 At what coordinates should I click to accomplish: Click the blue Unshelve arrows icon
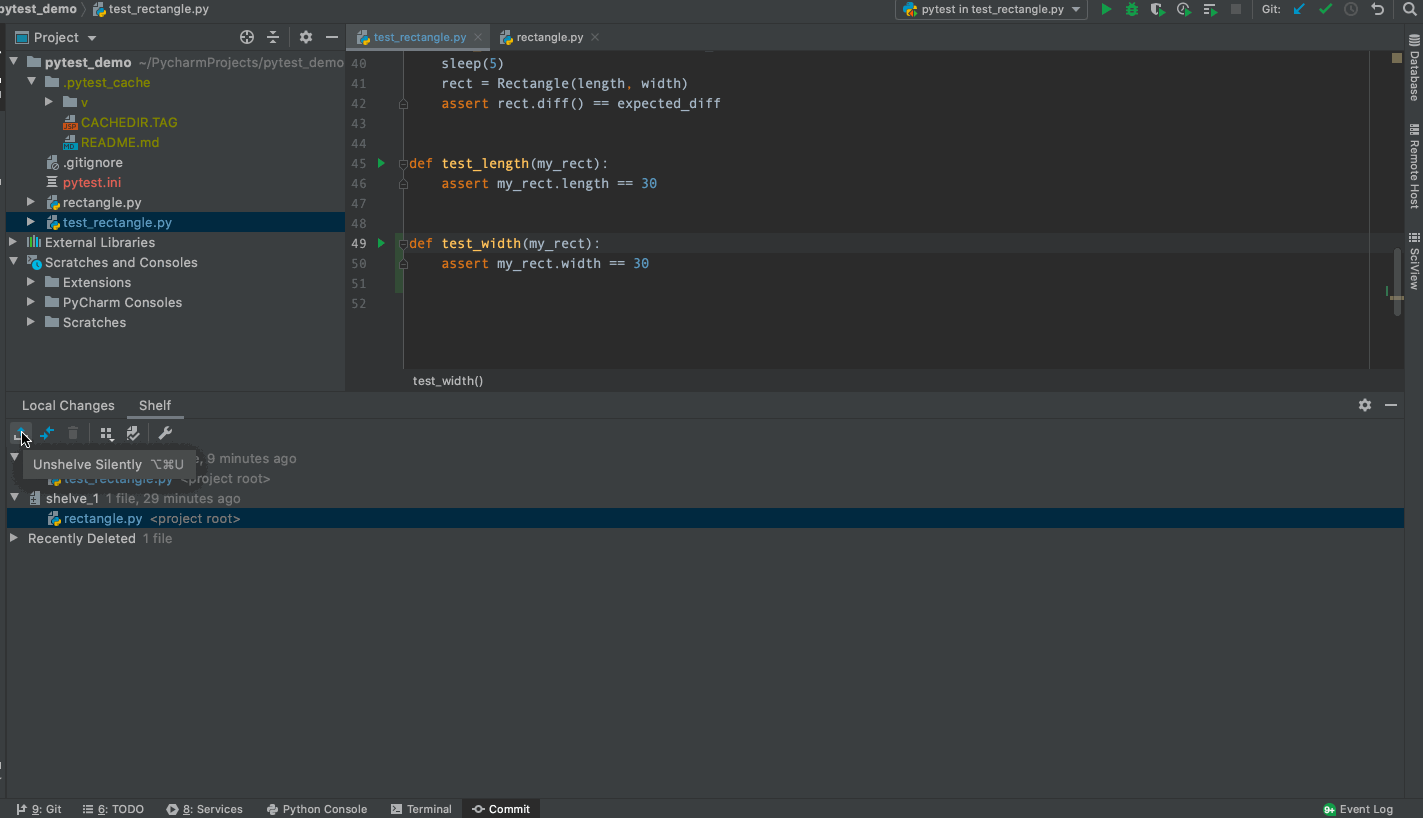click(x=47, y=433)
